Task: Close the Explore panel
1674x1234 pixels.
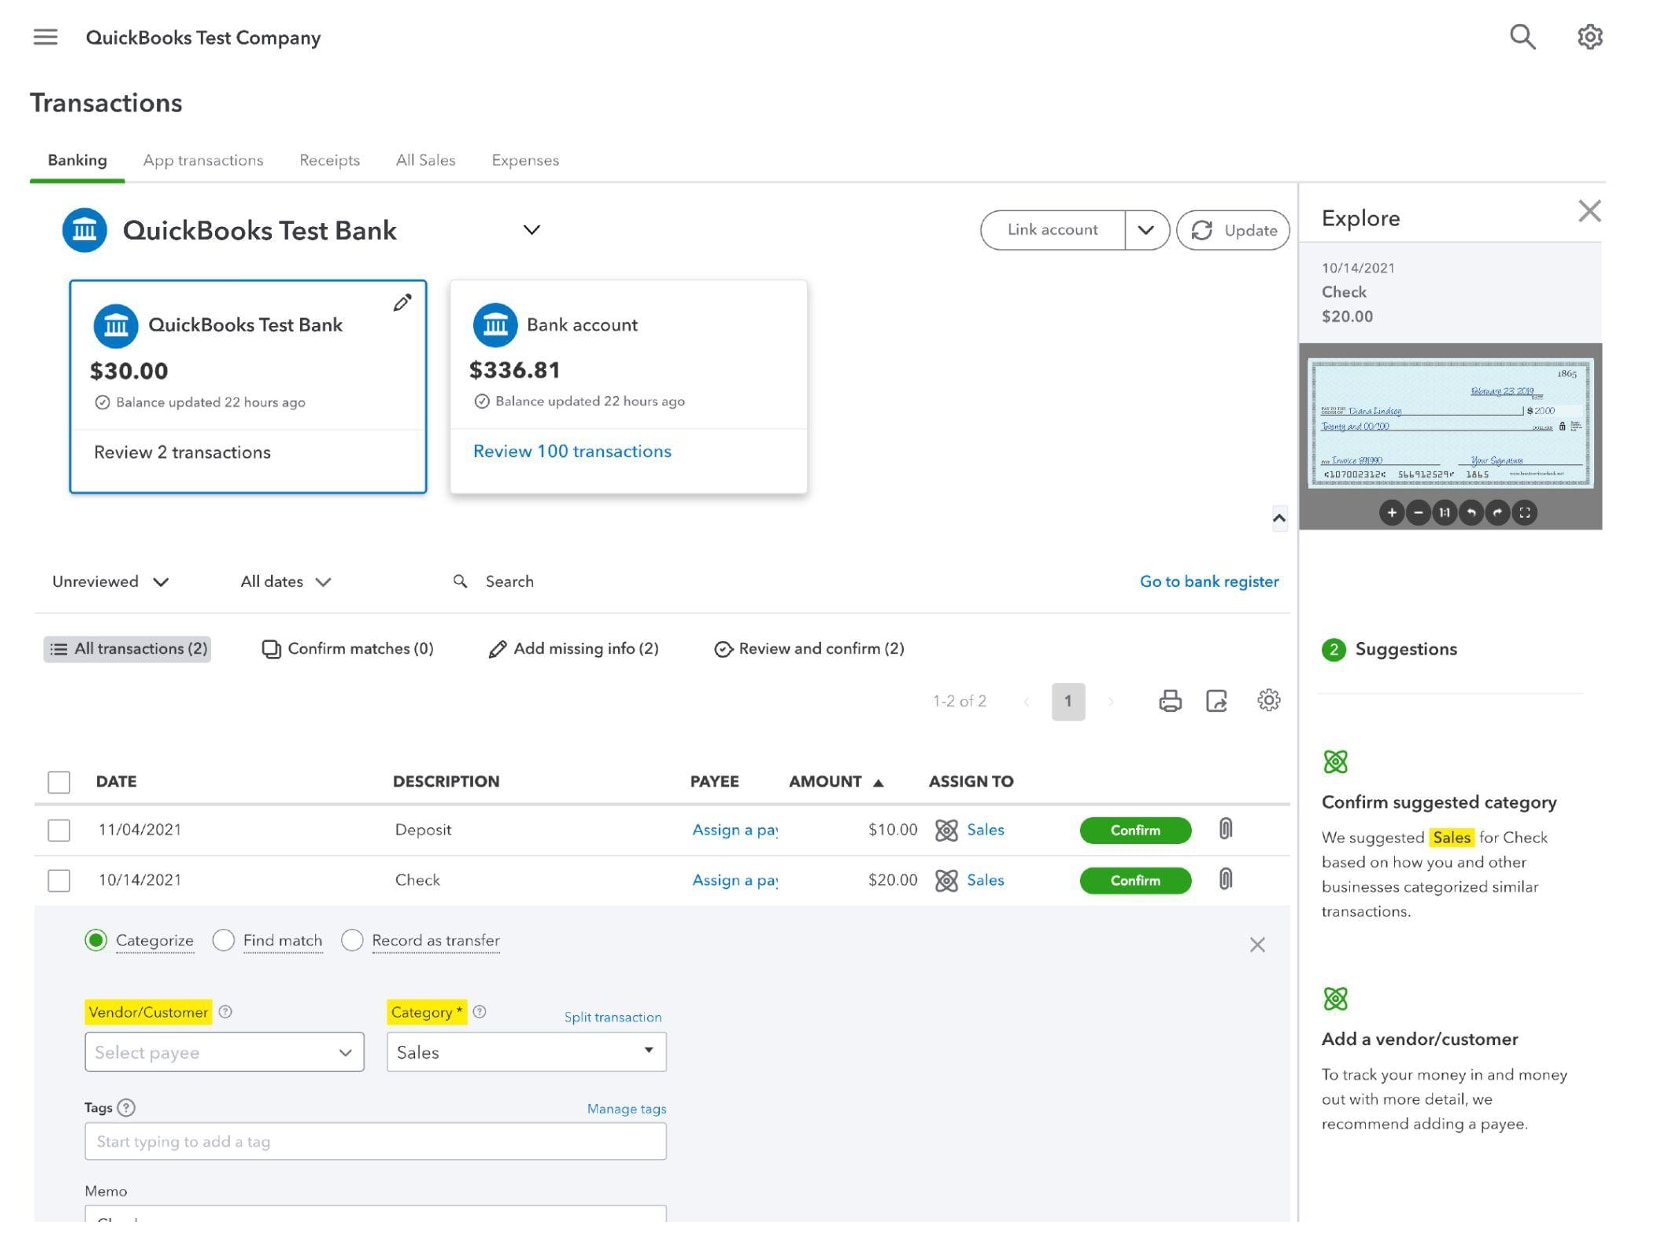Action: pos(1589,211)
